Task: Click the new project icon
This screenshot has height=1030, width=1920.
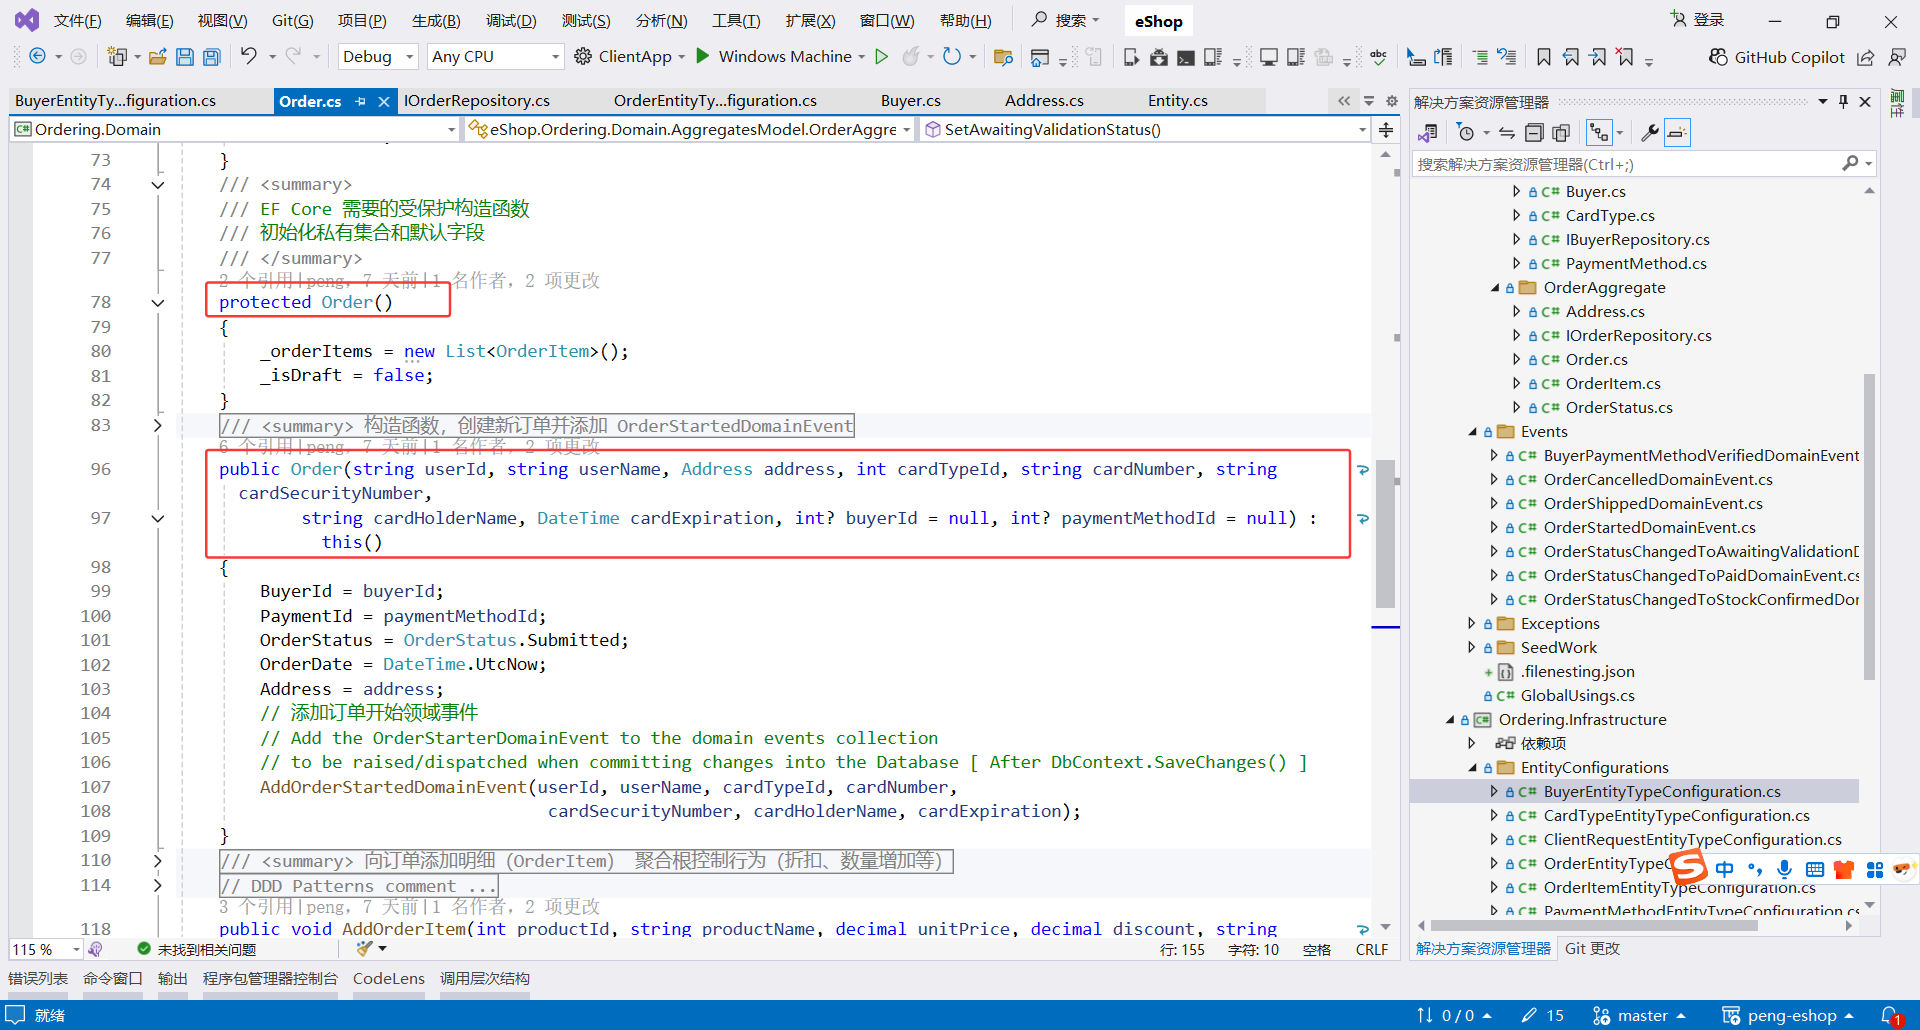Action: click(x=117, y=57)
